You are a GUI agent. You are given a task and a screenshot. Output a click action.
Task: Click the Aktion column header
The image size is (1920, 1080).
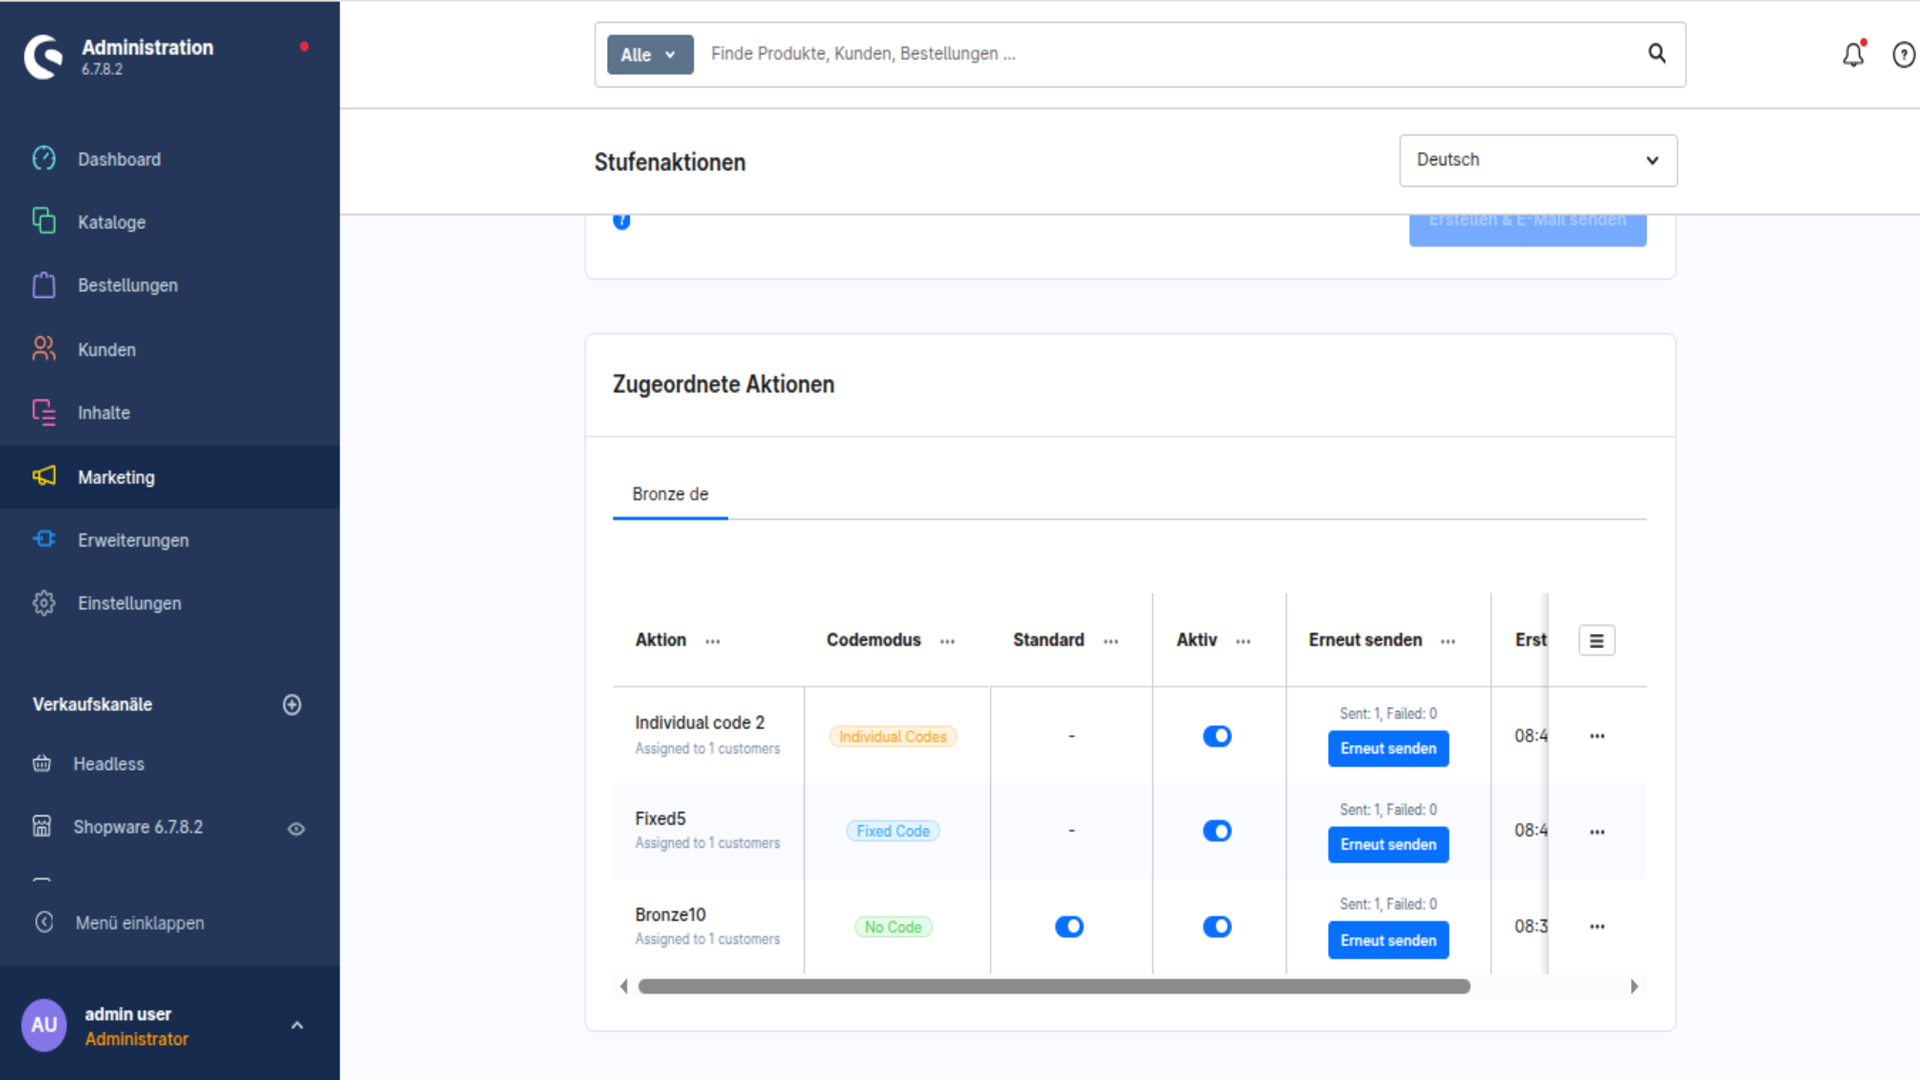(x=661, y=640)
